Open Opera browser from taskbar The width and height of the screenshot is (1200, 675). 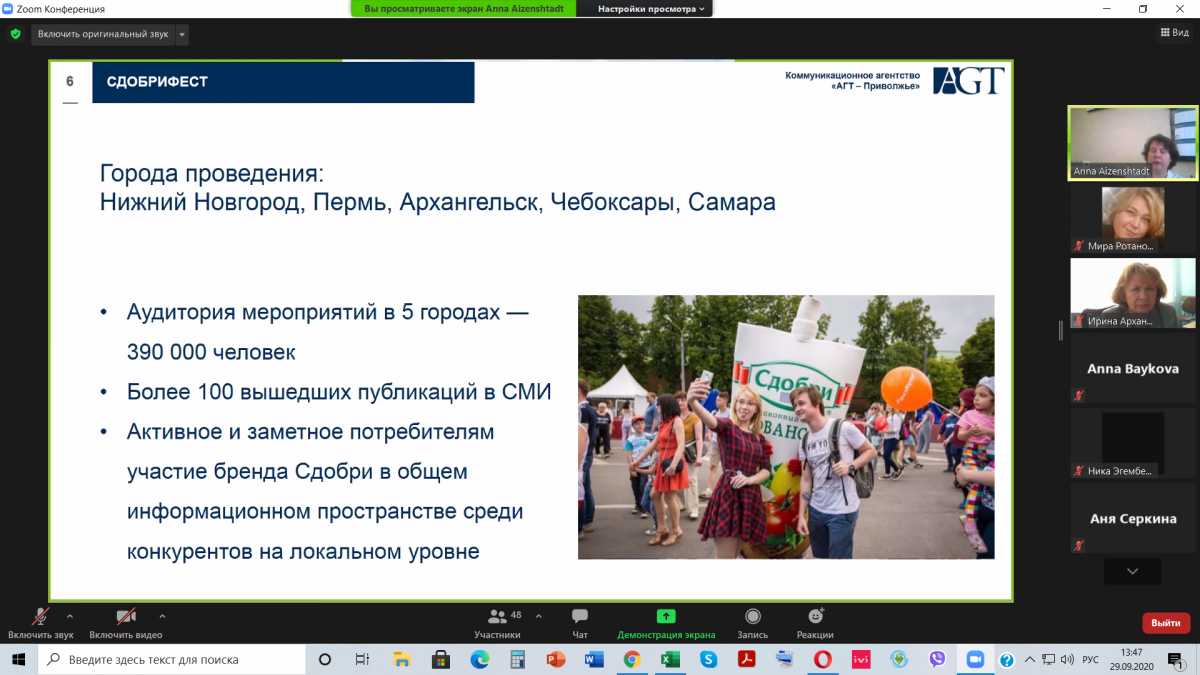(x=823, y=660)
